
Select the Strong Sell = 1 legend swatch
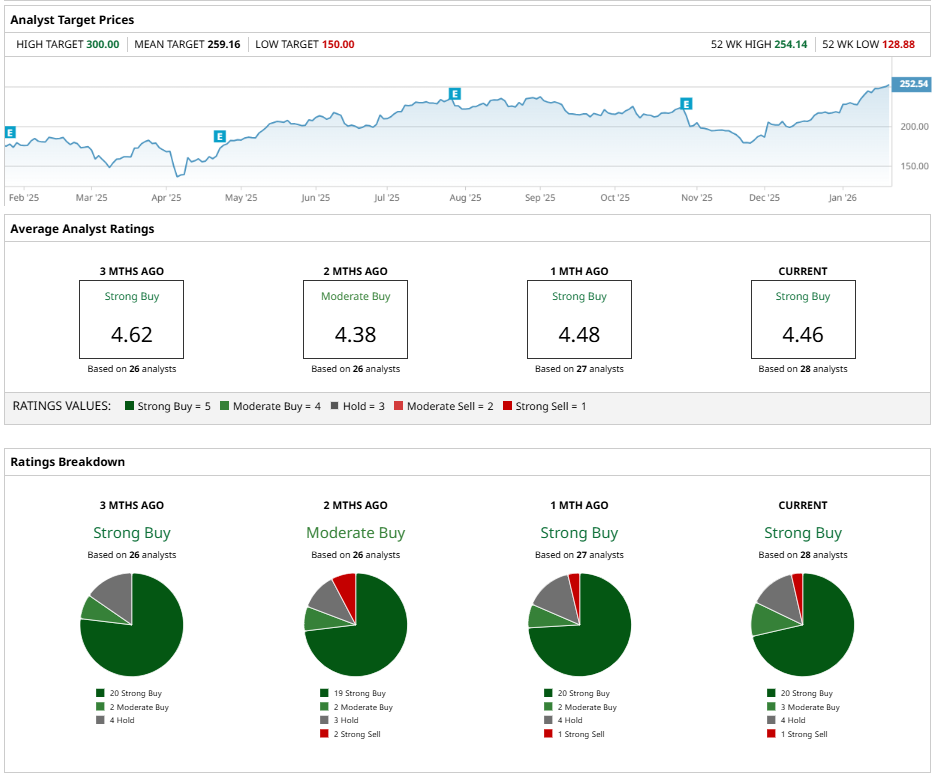[508, 407]
